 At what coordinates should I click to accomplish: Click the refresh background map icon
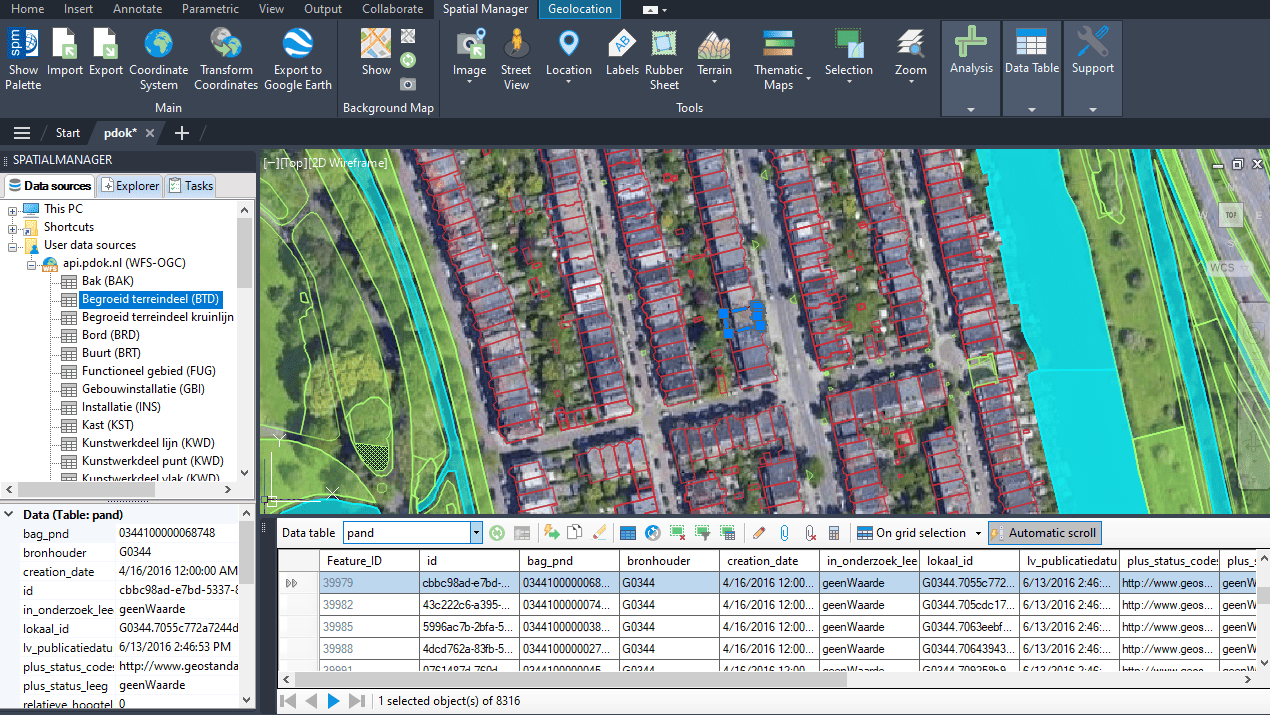(x=408, y=60)
